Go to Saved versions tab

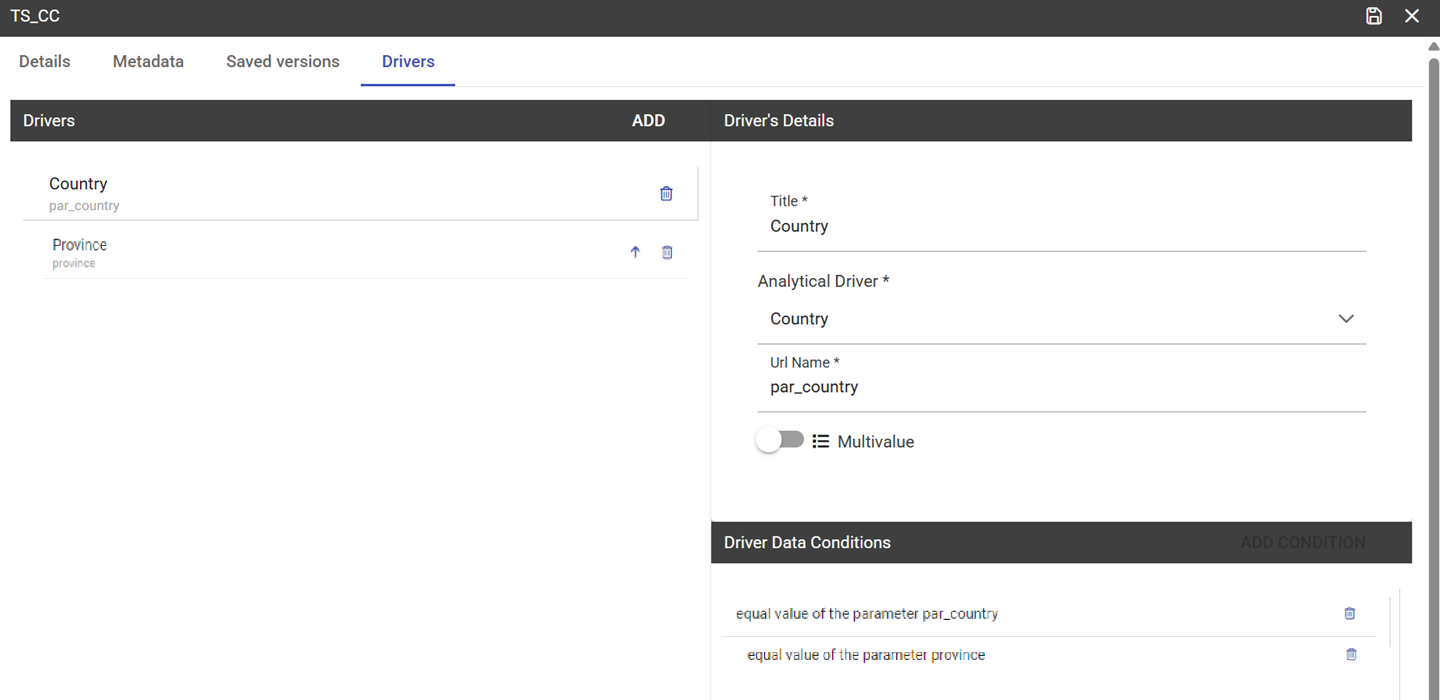coord(283,62)
